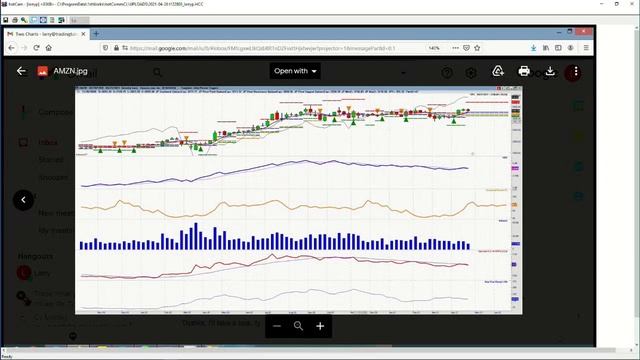Viewport: 640px width, 360px height.
Task: Click the save icon in the recorder toolbar
Action: click(x=5, y=20)
